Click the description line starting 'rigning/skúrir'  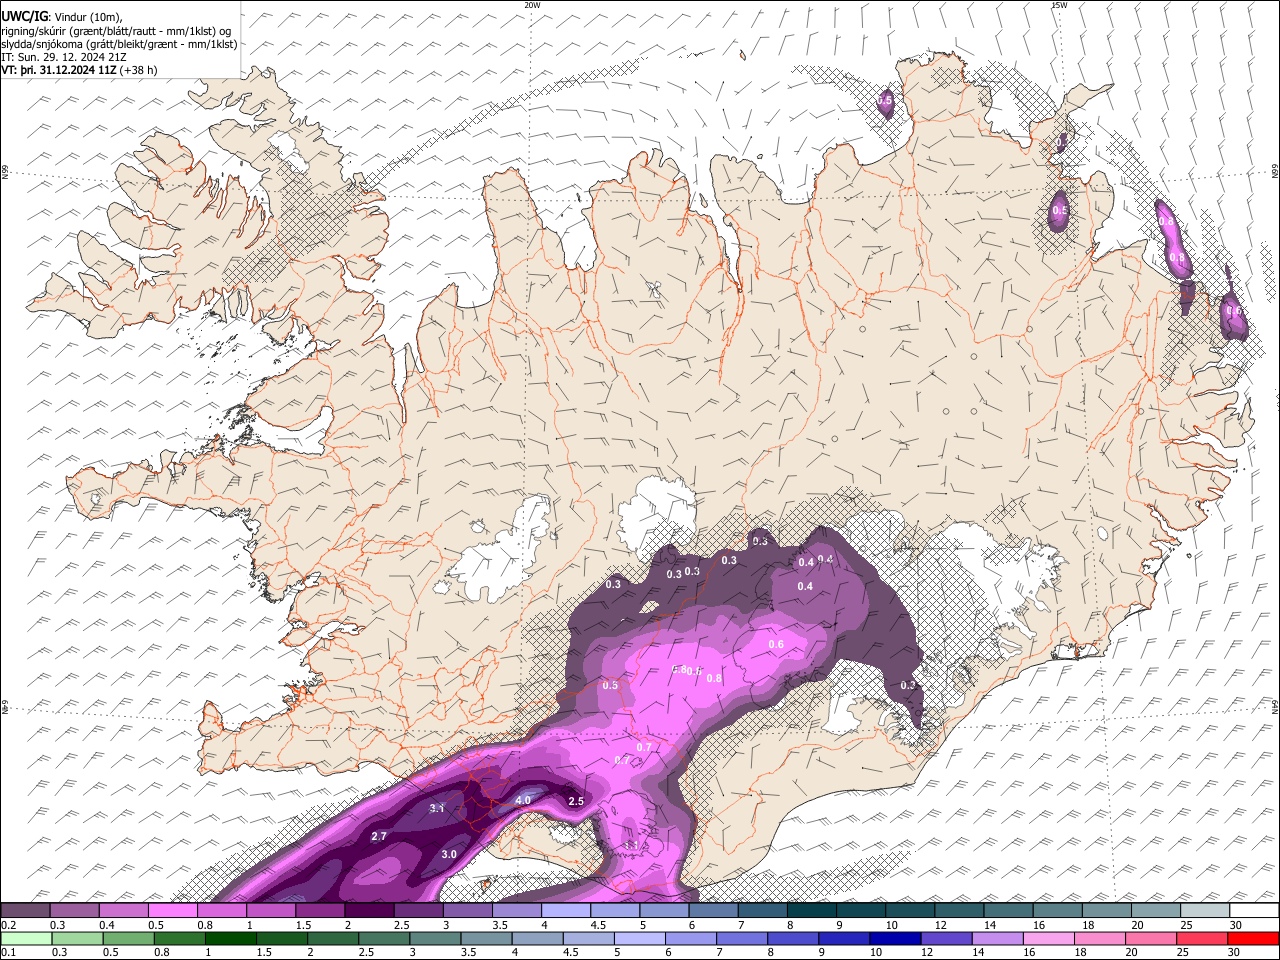coord(116,31)
